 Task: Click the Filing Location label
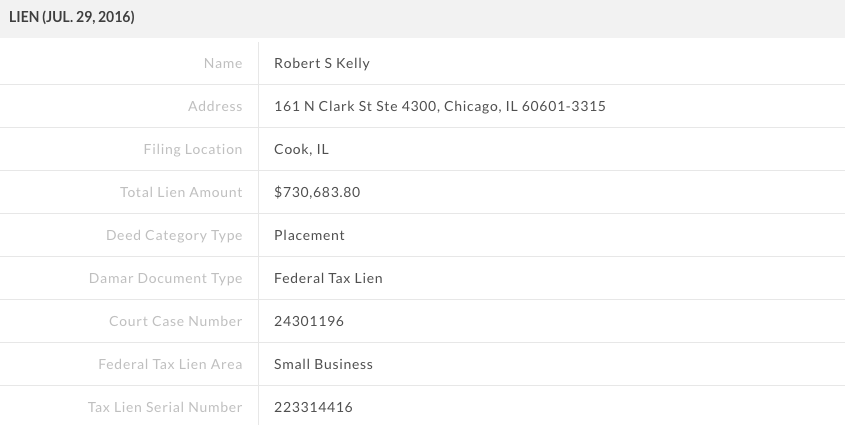(193, 149)
